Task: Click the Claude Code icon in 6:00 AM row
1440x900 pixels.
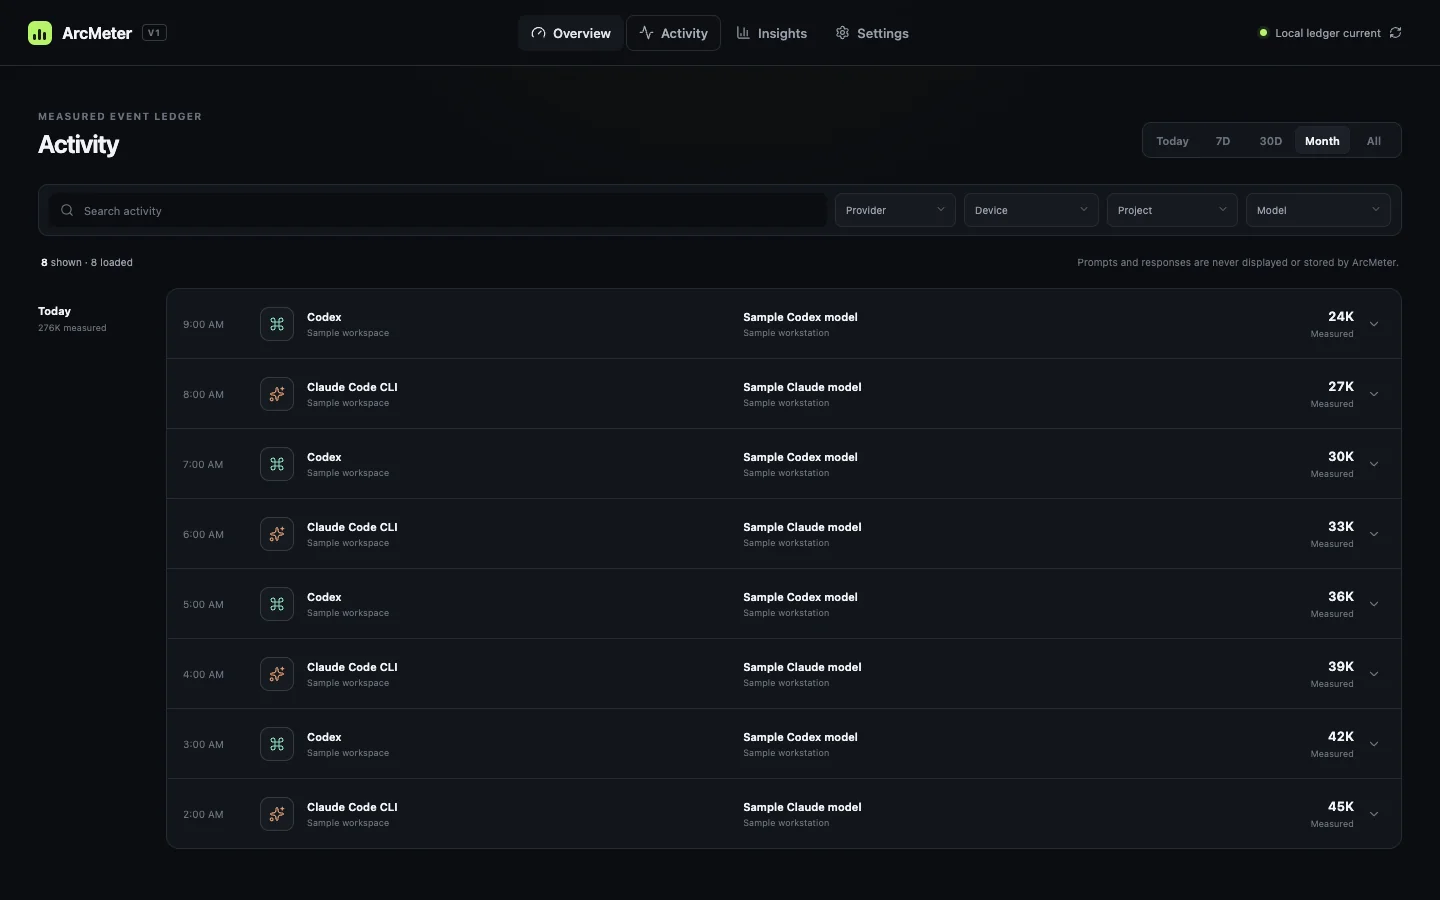Action: [277, 534]
